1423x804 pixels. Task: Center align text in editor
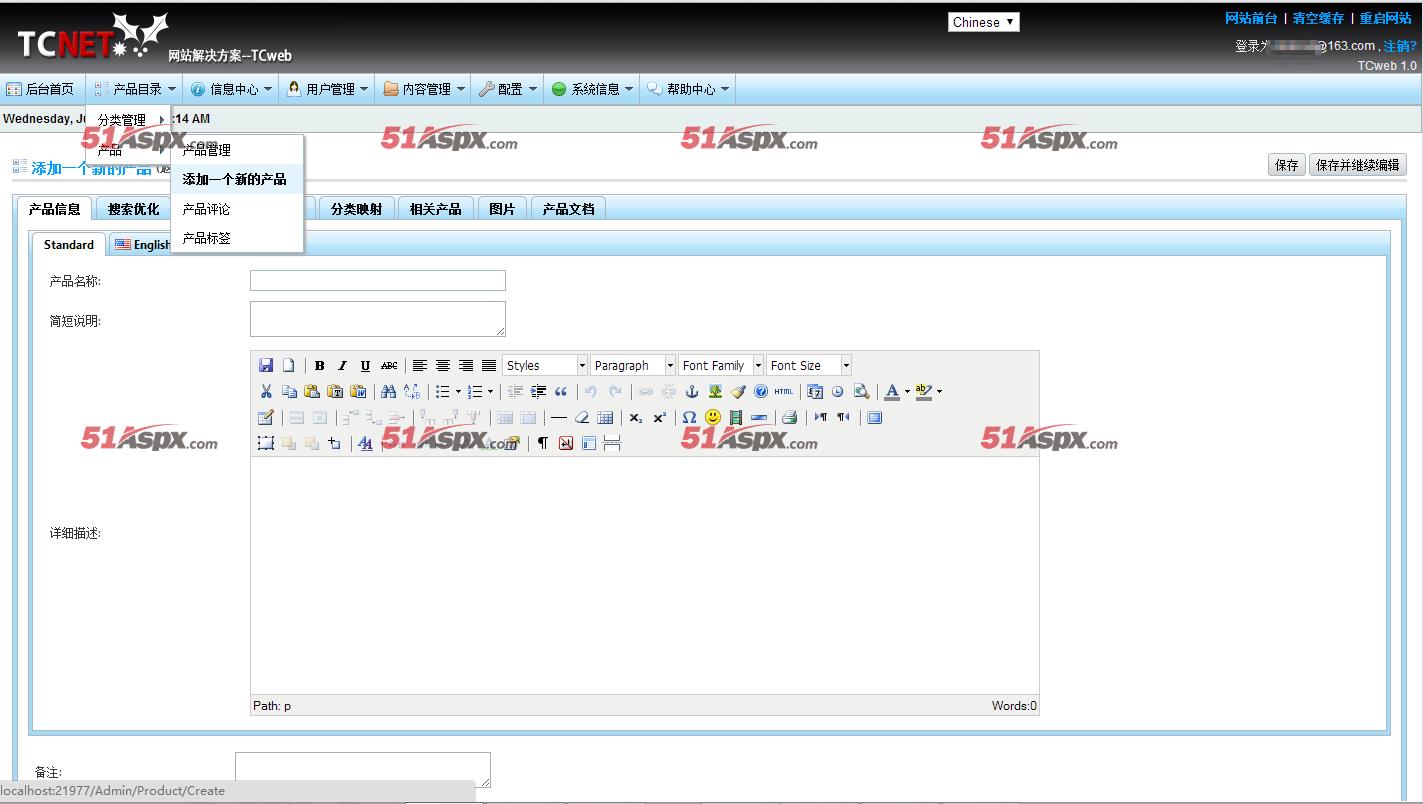(443, 365)
